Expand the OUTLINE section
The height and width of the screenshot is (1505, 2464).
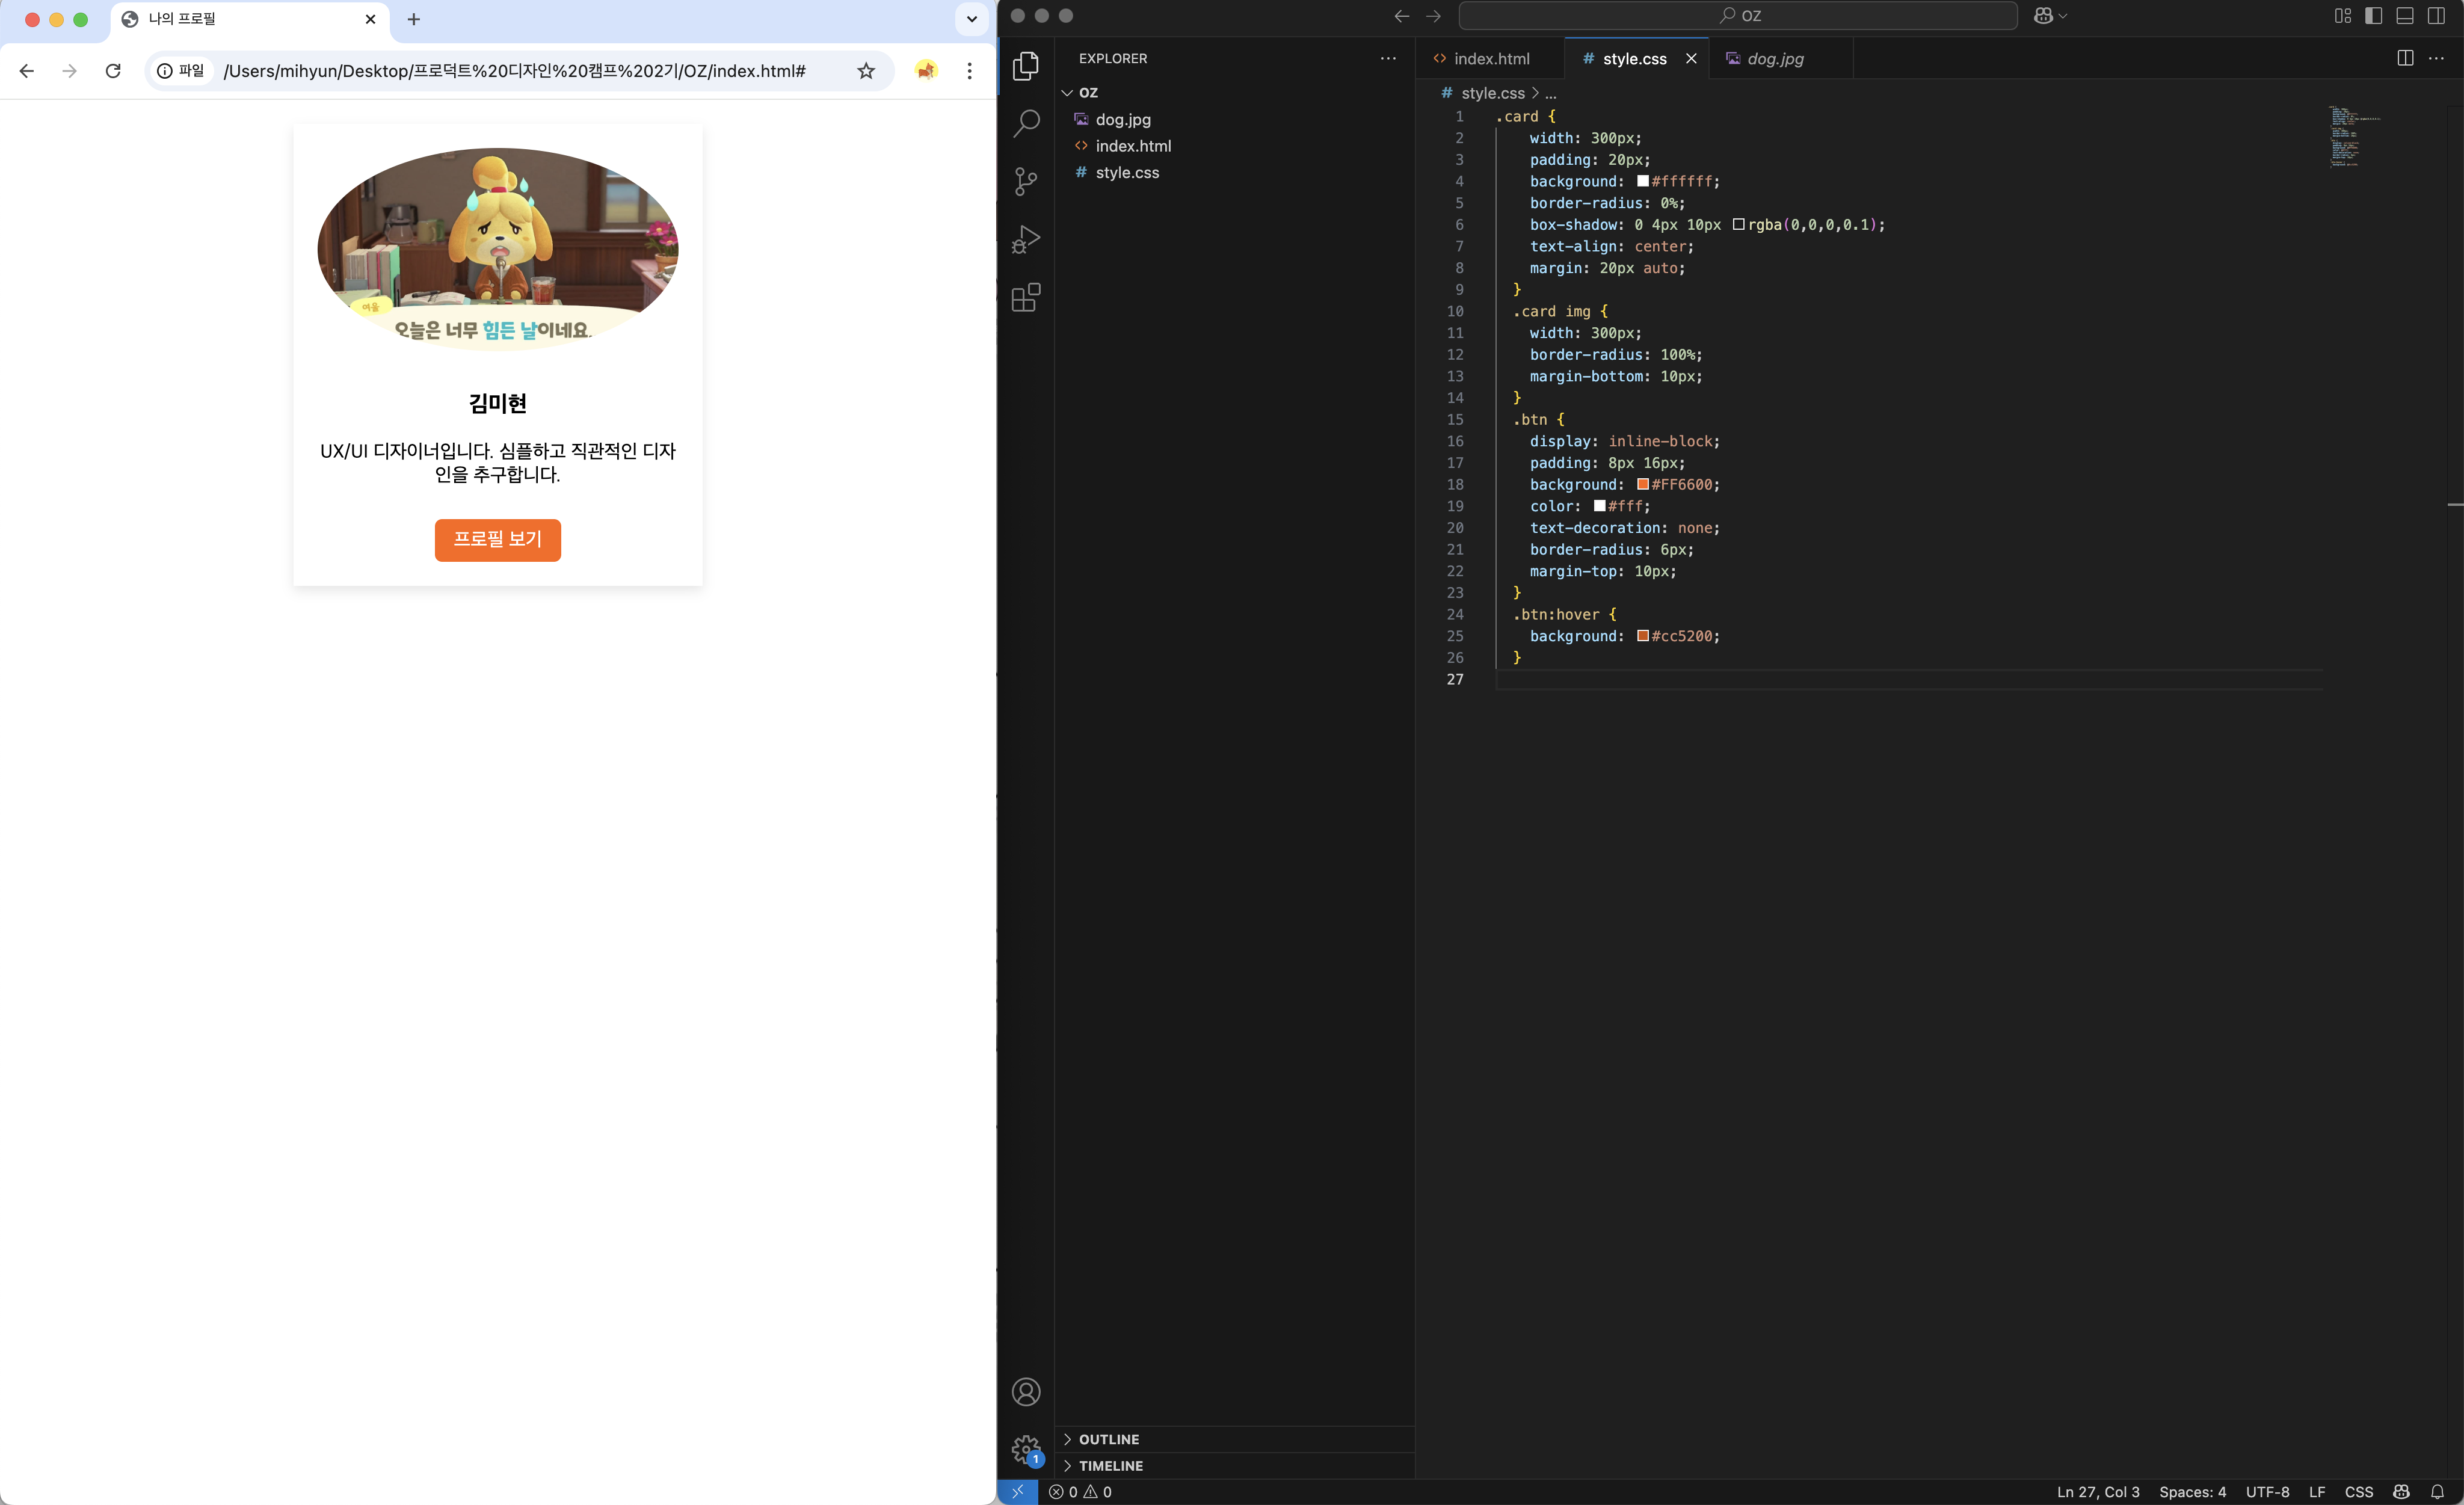1108,1439
